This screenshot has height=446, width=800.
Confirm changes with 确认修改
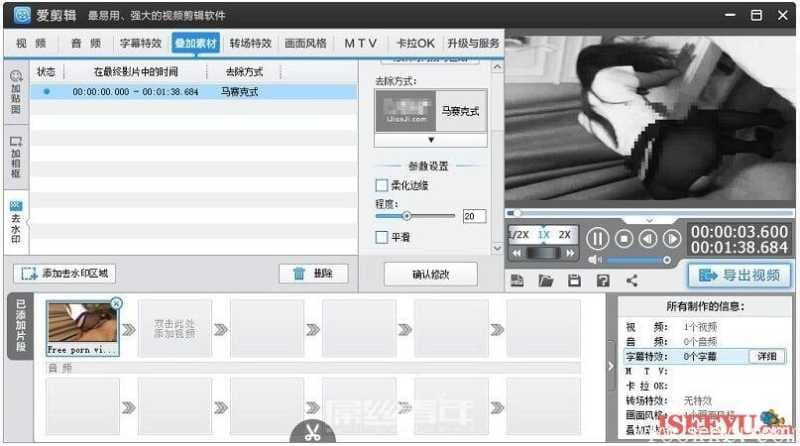[x=431, y=275]
